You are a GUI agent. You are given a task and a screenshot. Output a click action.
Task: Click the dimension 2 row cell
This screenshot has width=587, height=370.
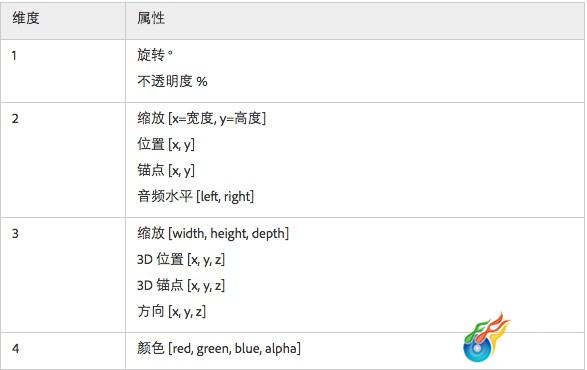pyautogui.click(x=63, y=160)
